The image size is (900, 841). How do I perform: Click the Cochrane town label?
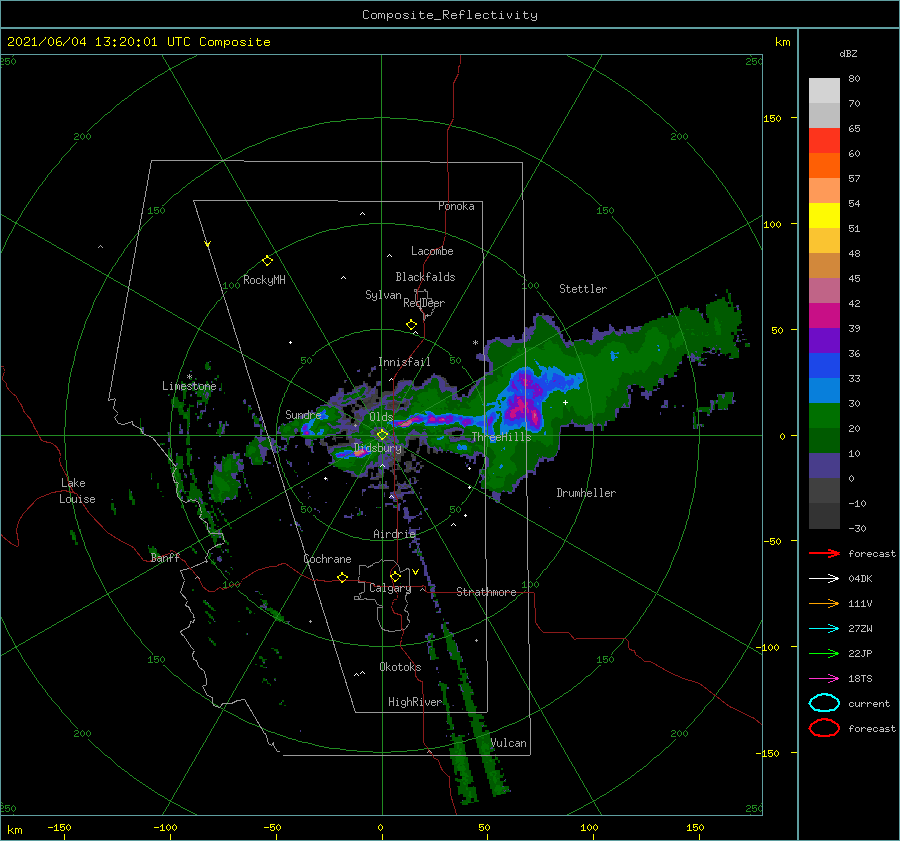point(327,559)
